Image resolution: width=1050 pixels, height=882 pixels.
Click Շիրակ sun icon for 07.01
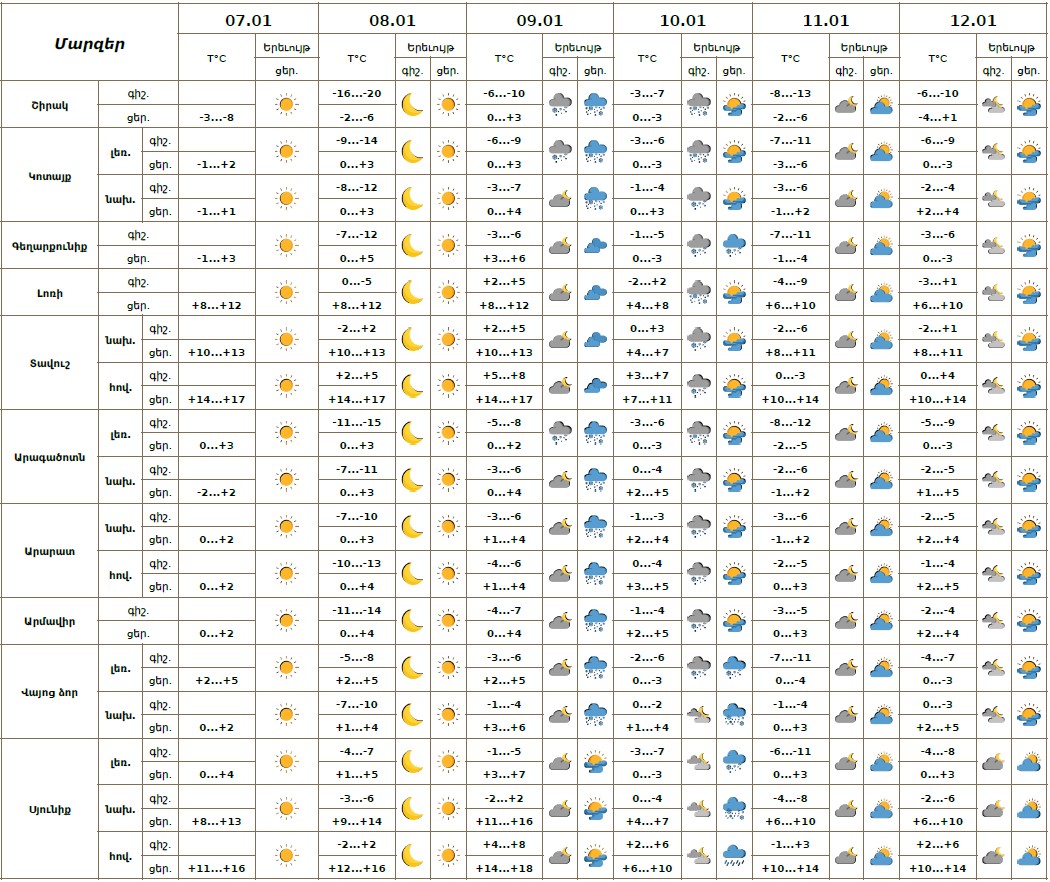(286, 104)
